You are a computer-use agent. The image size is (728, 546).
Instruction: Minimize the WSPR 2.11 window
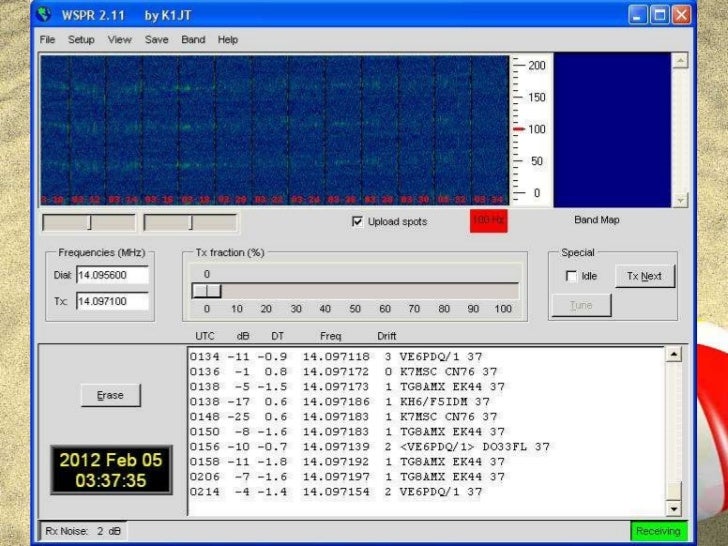pyautogui.click(x=637, y=15)
